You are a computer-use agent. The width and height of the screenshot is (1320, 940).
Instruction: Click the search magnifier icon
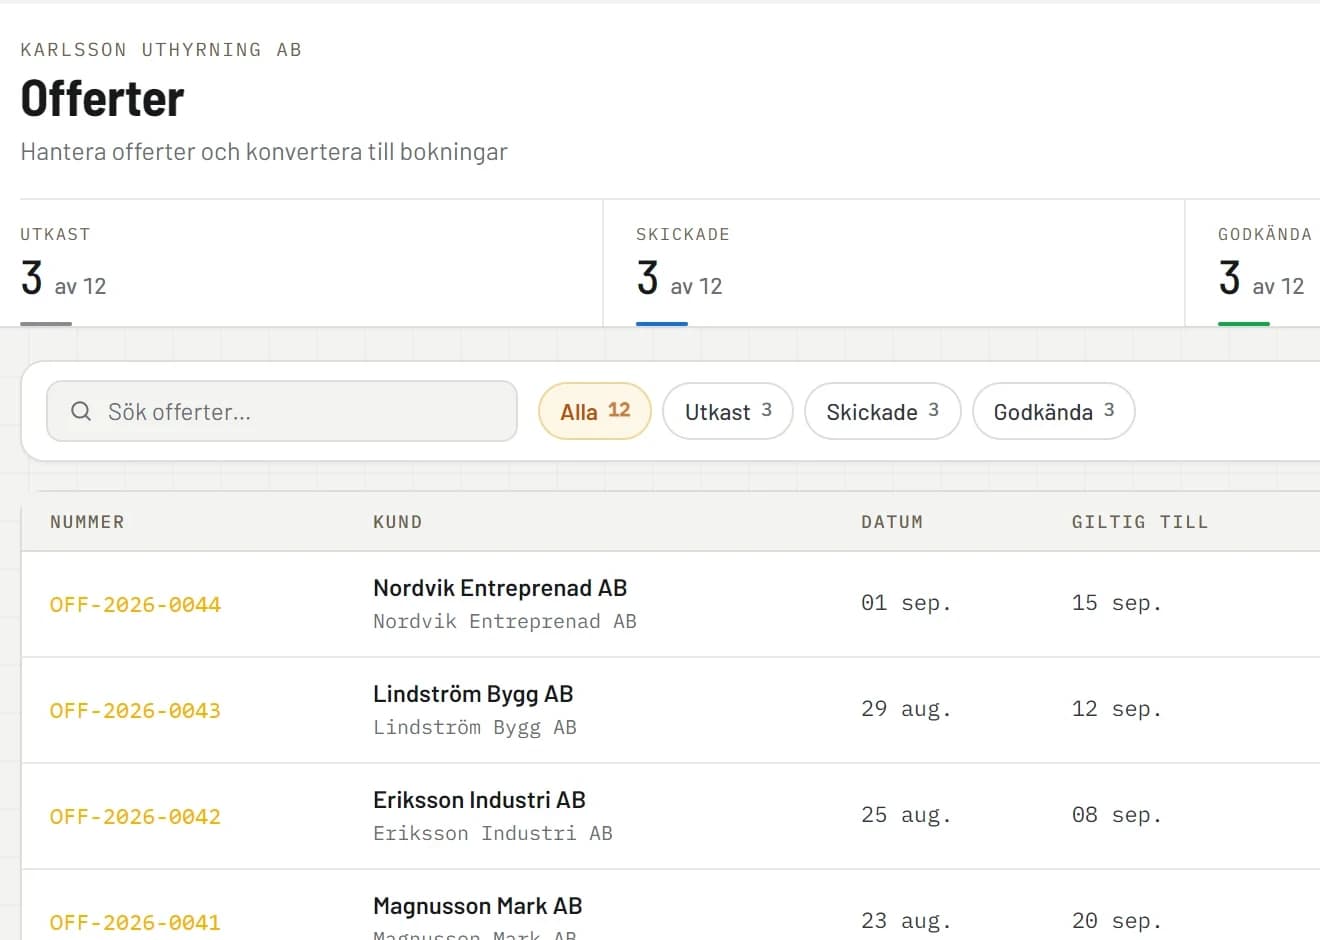(x=81, y=411)
